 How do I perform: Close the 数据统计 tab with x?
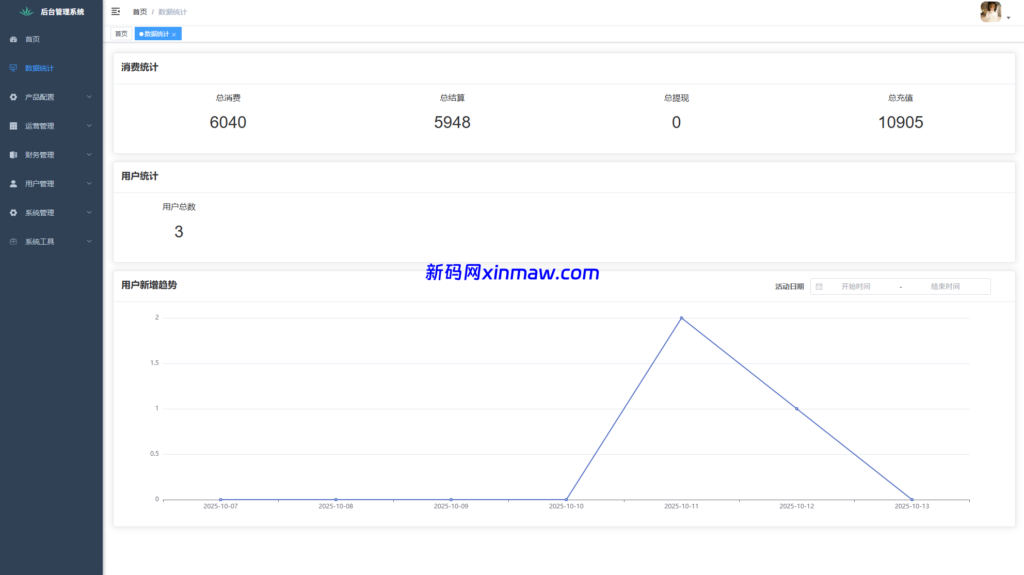174,35
